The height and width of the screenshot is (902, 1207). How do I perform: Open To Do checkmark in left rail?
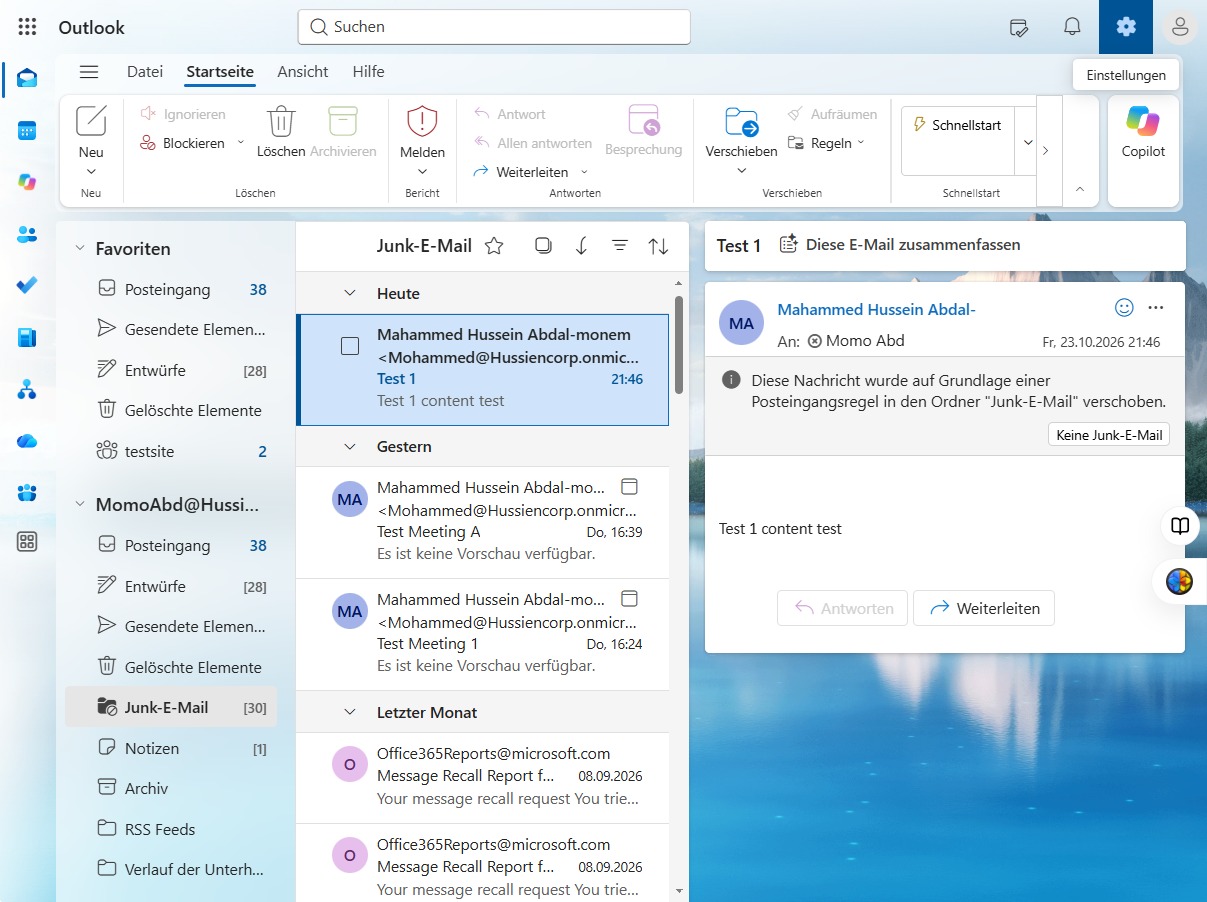tap(27, 285)
